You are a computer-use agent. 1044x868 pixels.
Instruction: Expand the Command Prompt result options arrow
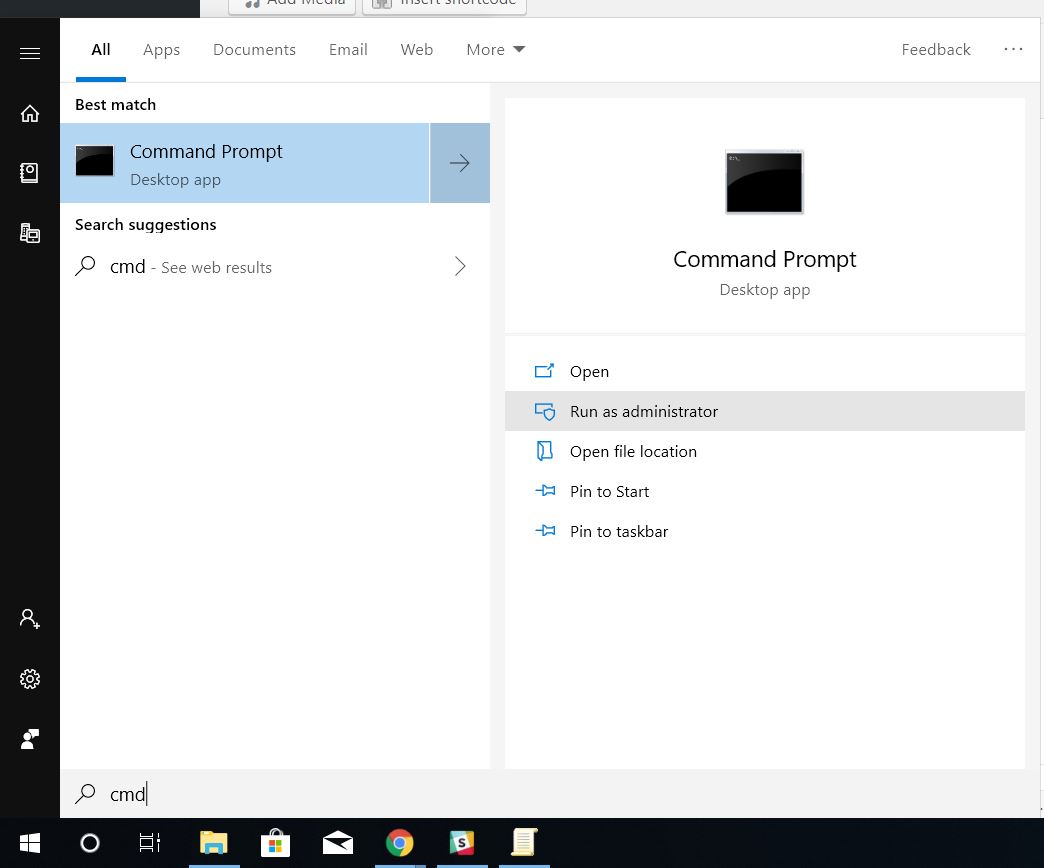(x=459, y=162)
